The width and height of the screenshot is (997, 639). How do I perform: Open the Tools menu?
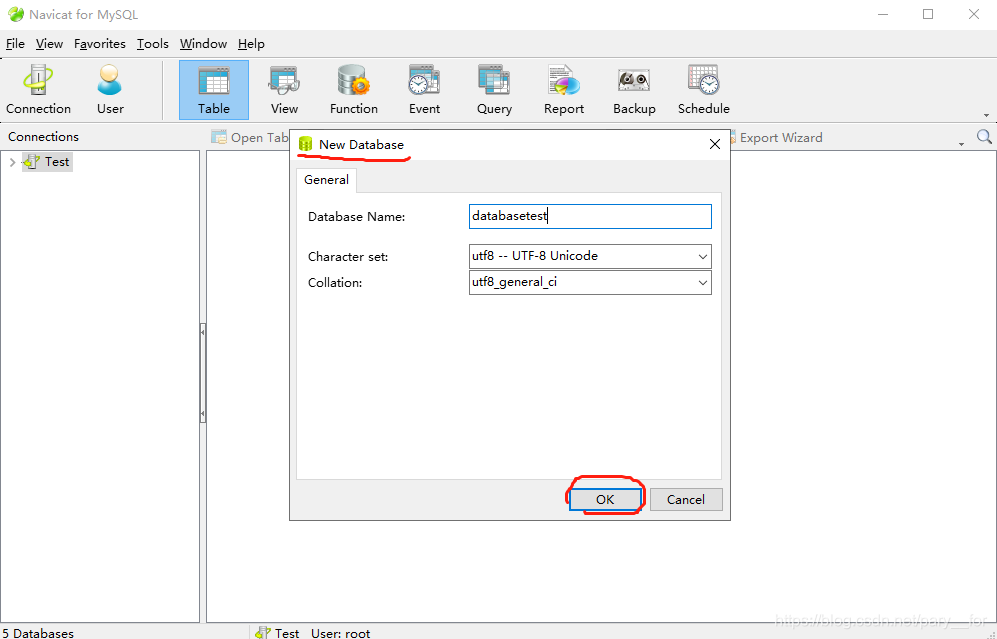(153, 44)
